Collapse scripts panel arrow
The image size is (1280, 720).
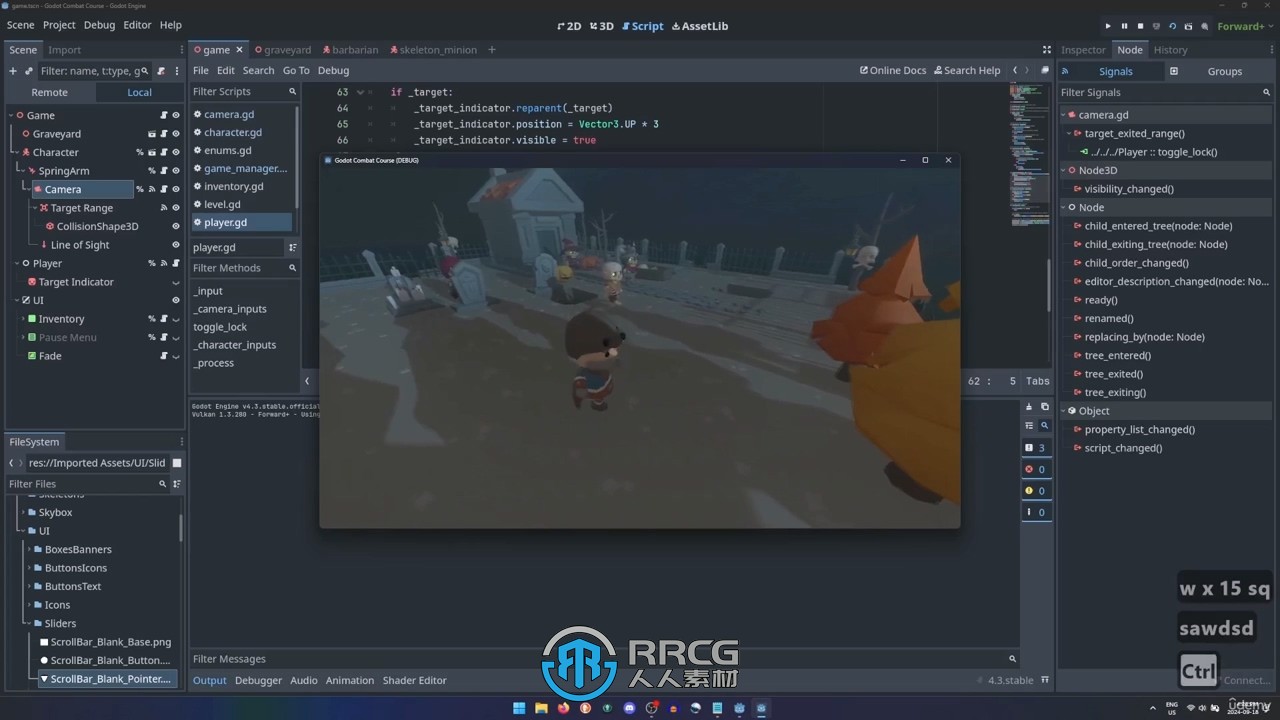click(x=307, y=381)
